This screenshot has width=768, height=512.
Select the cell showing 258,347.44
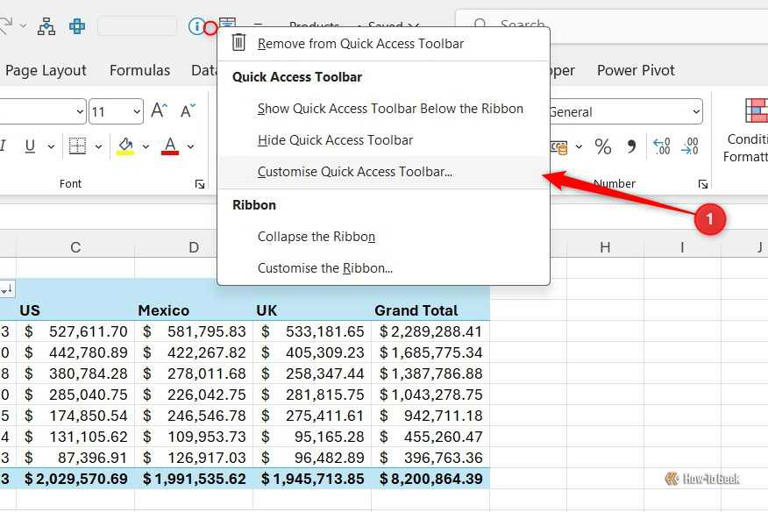point(312,374)
